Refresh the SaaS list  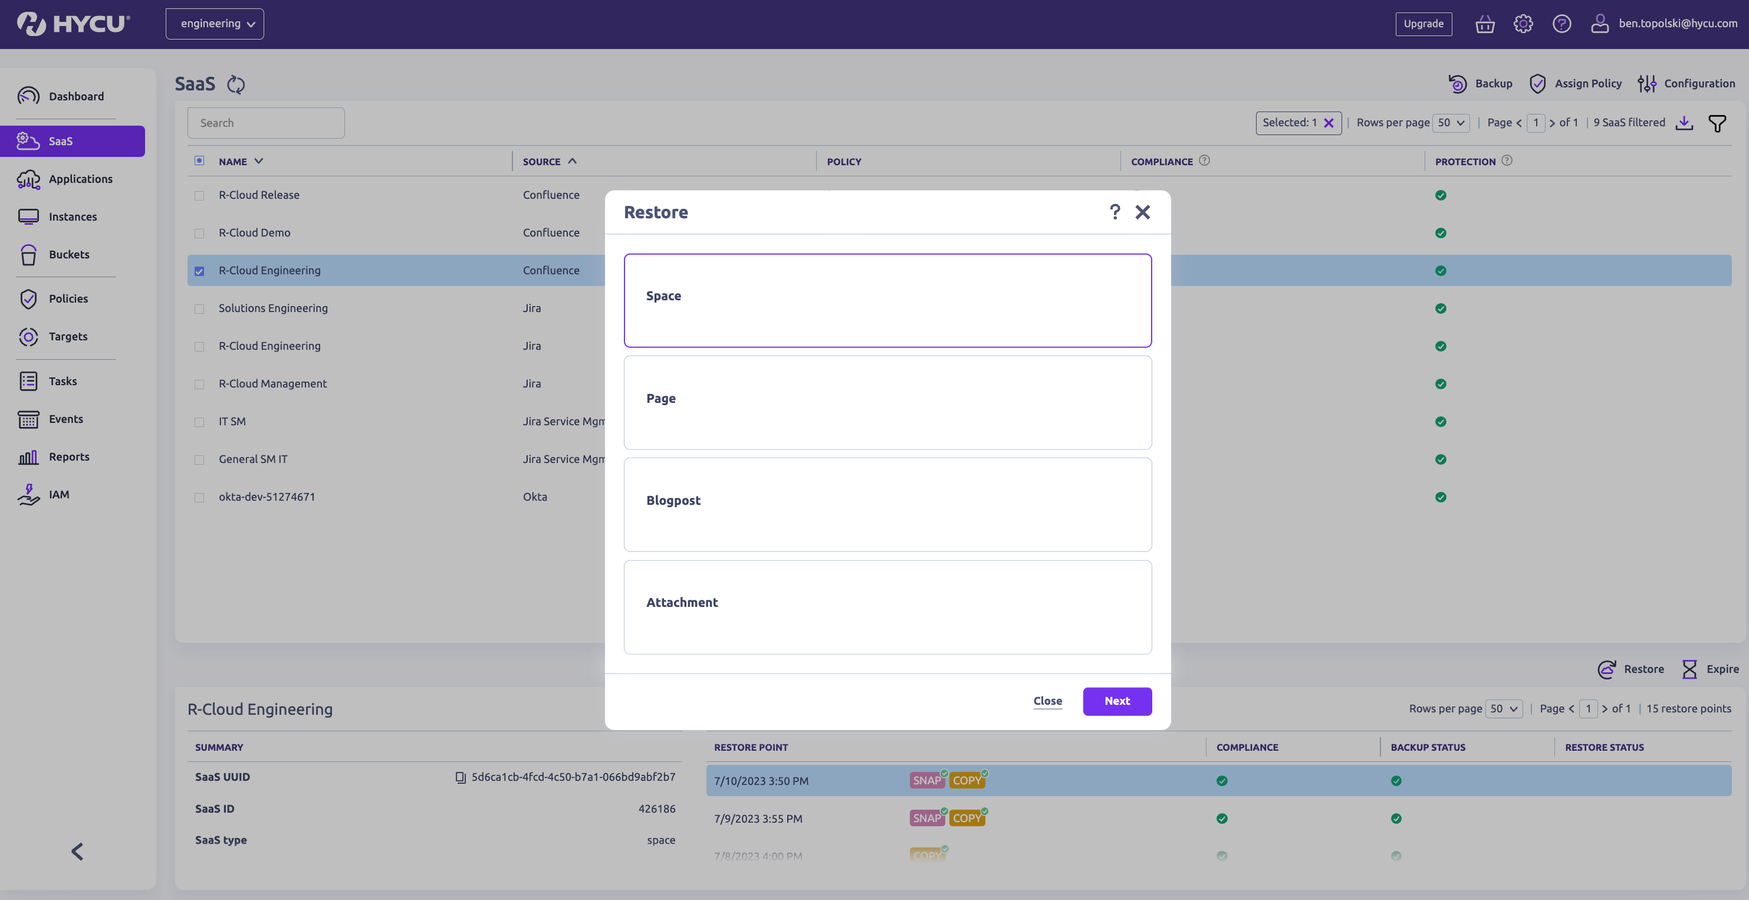click(x=236, y=84)
